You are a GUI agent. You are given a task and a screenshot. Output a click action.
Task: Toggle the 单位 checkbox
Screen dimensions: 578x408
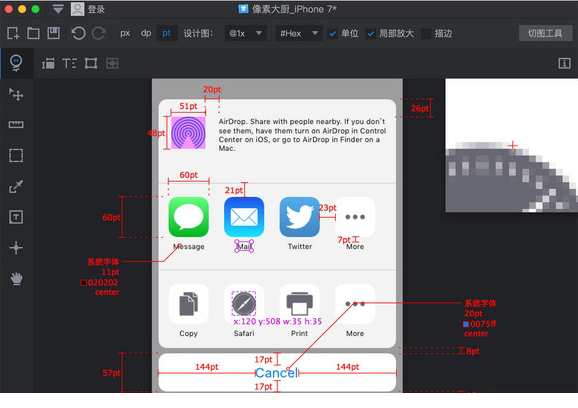[332, 34]
